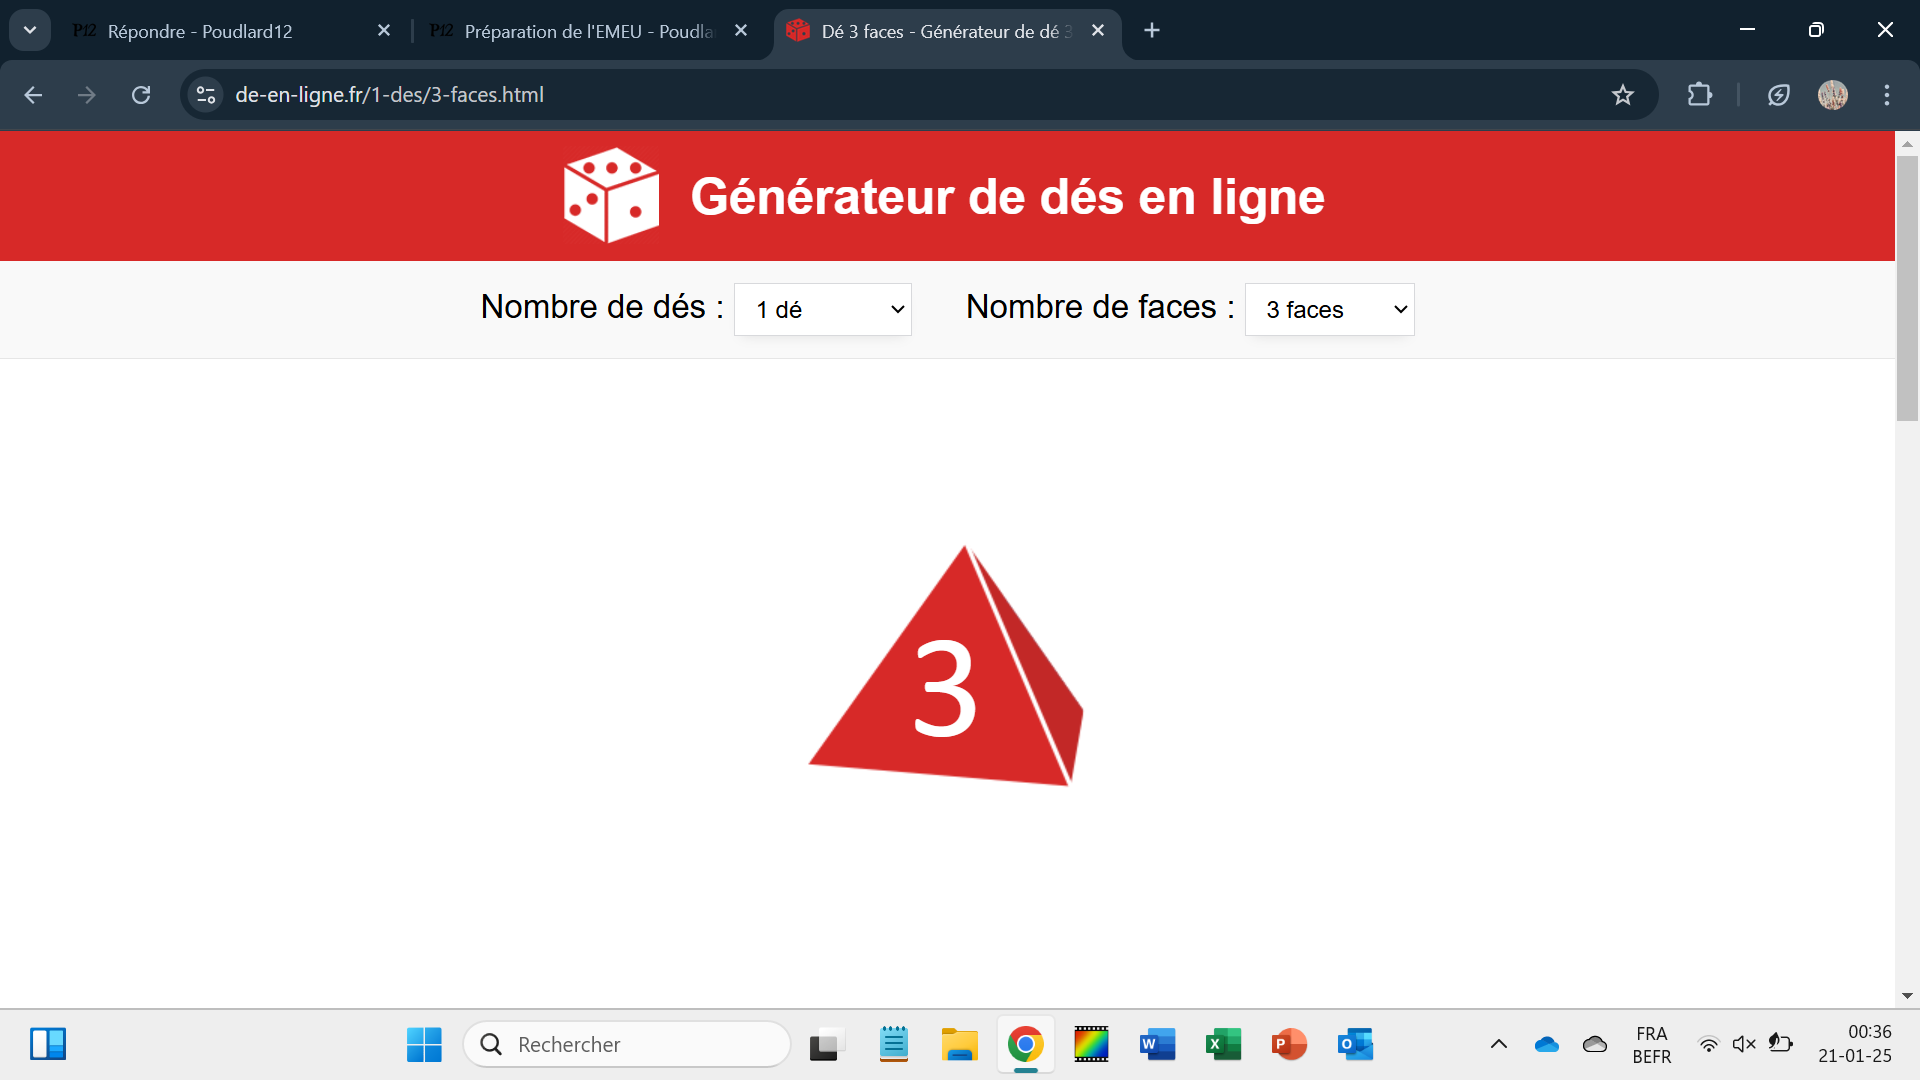Open the tab search chevron dropdown
Image resolution: width=1920 pixels, height=1080 pixels.
[x=30, y=30]
